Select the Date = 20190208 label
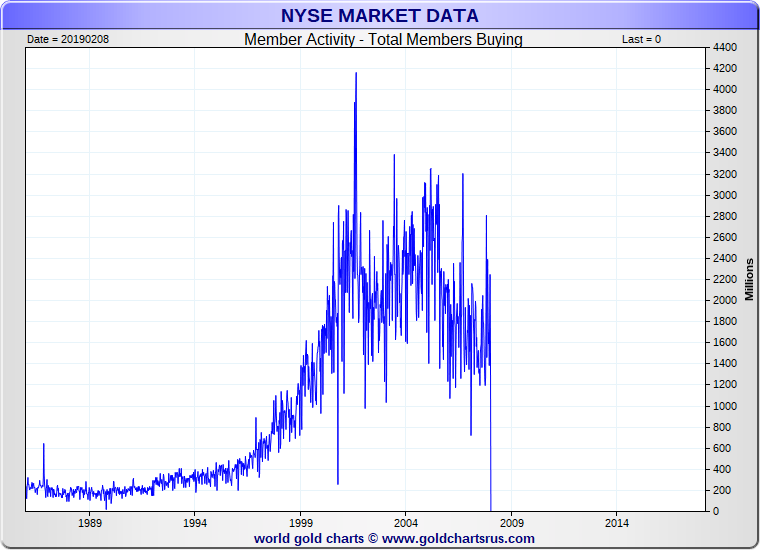The height and width of the screenshot is (550, 760). [68, 39]
